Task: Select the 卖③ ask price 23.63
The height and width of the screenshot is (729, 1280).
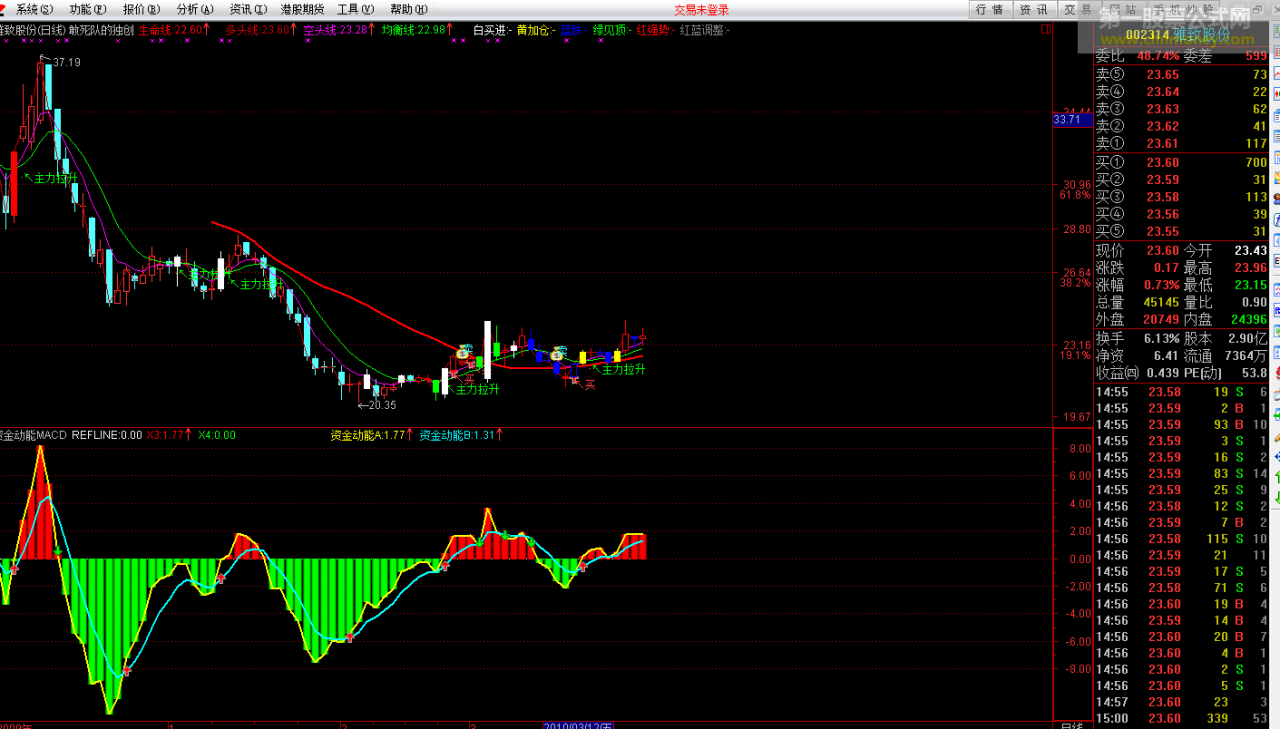Action: (x=1162, y=109)
